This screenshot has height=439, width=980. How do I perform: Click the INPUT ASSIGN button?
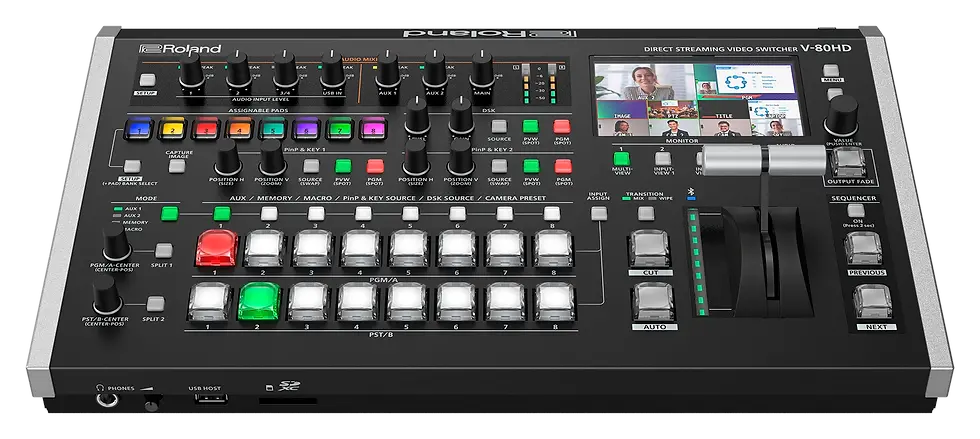click(599, 214)
